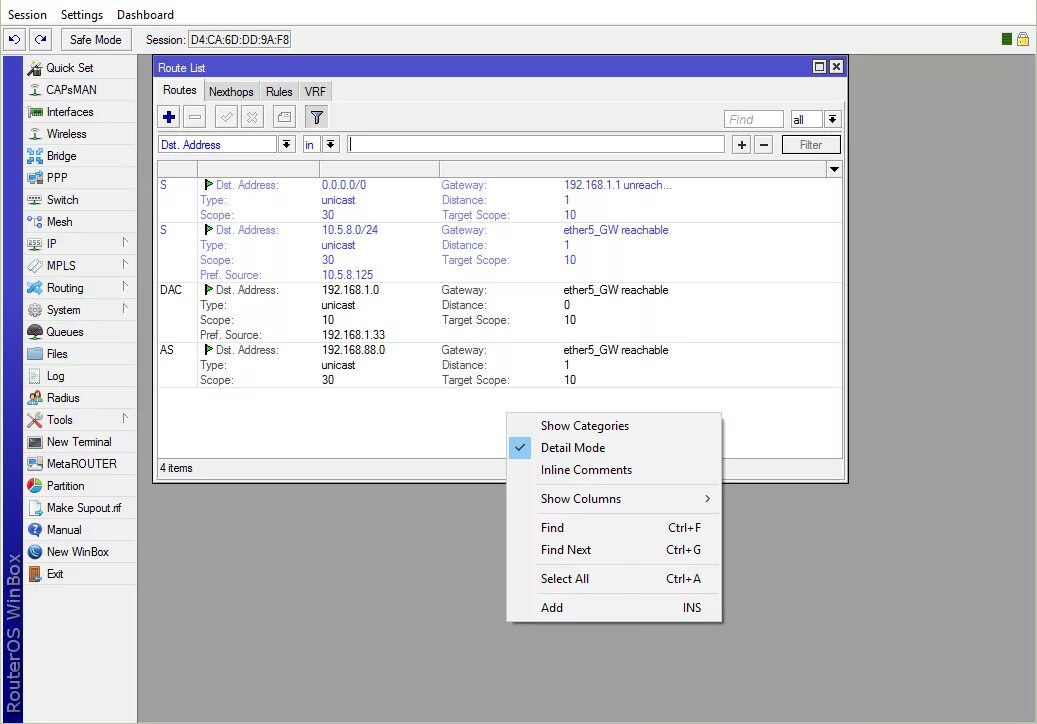The height and width of the screenshot is (724, 1037).
Task: Open Files section
Action: point(57,354)
